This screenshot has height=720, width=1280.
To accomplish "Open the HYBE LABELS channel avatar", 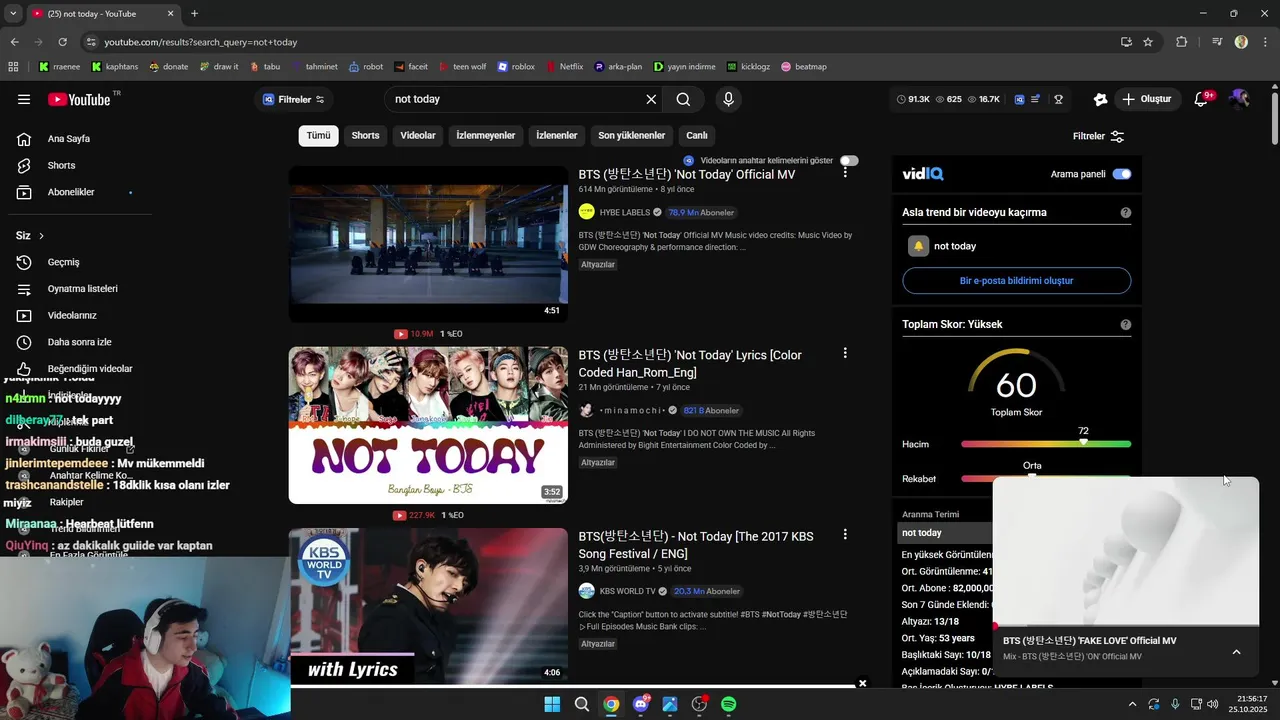I will [587, 212].
